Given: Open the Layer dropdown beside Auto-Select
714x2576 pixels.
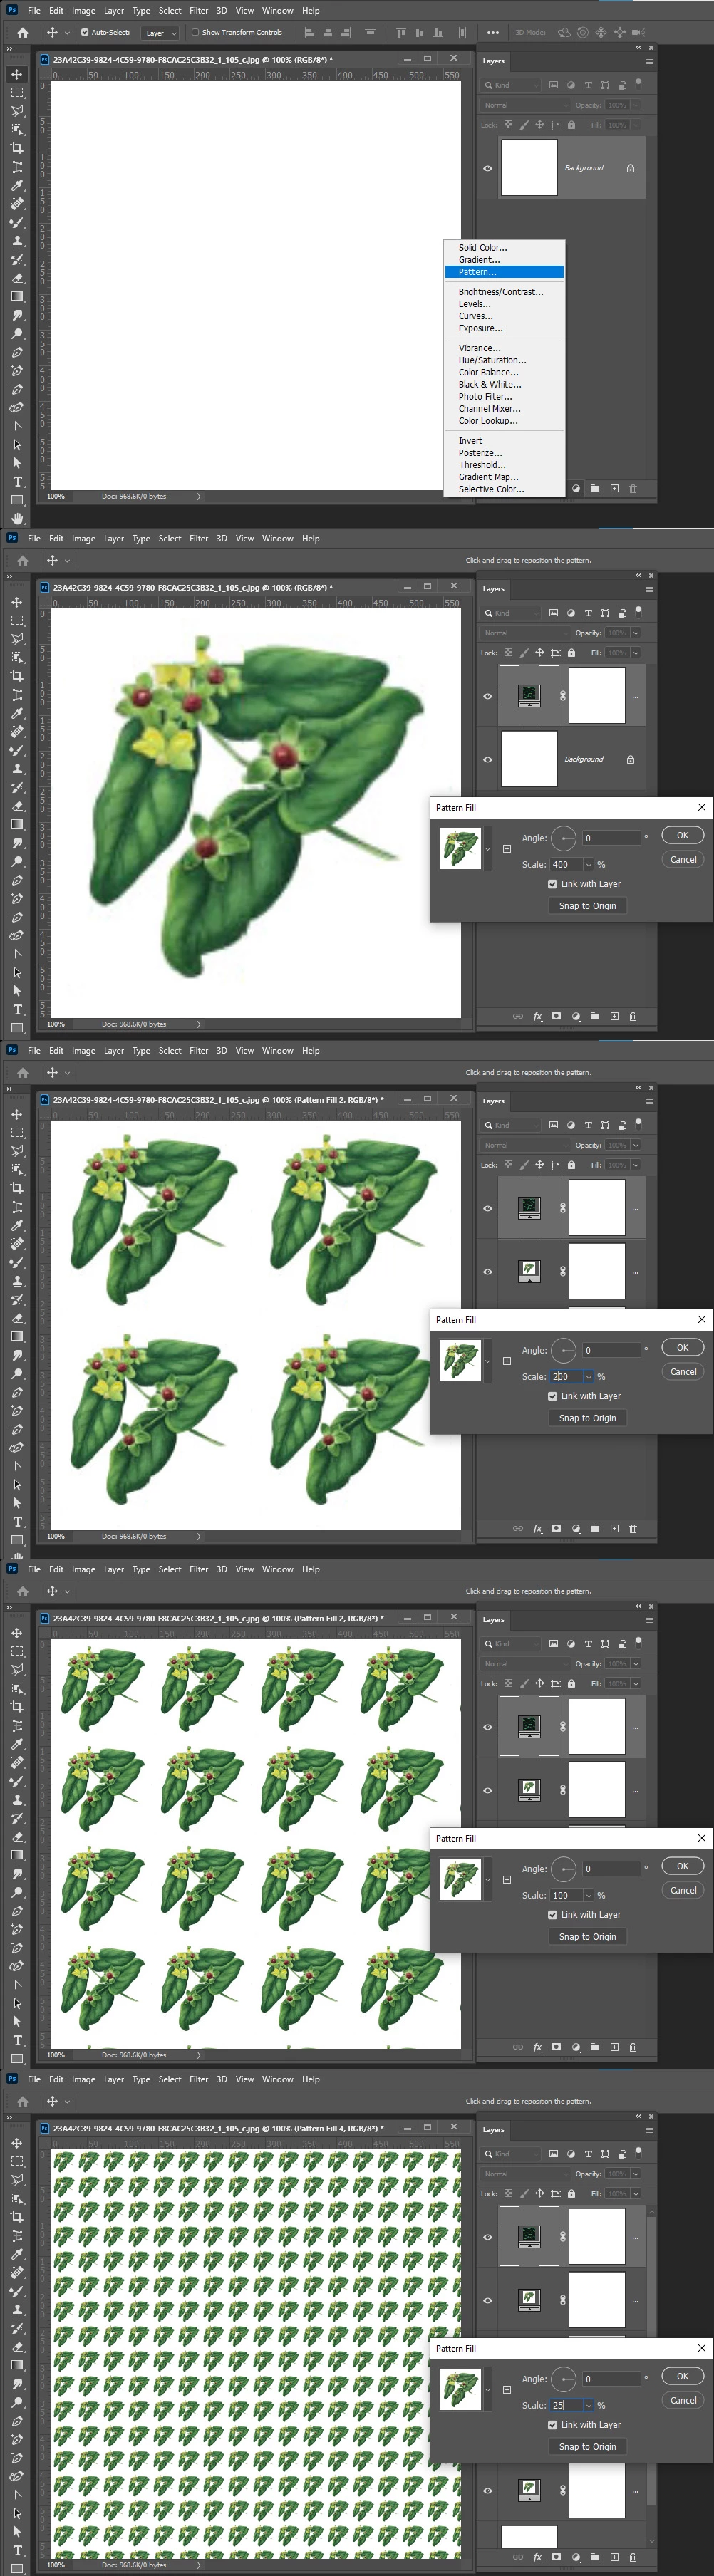Looking at the screenshot, I should tap(160, 33).
